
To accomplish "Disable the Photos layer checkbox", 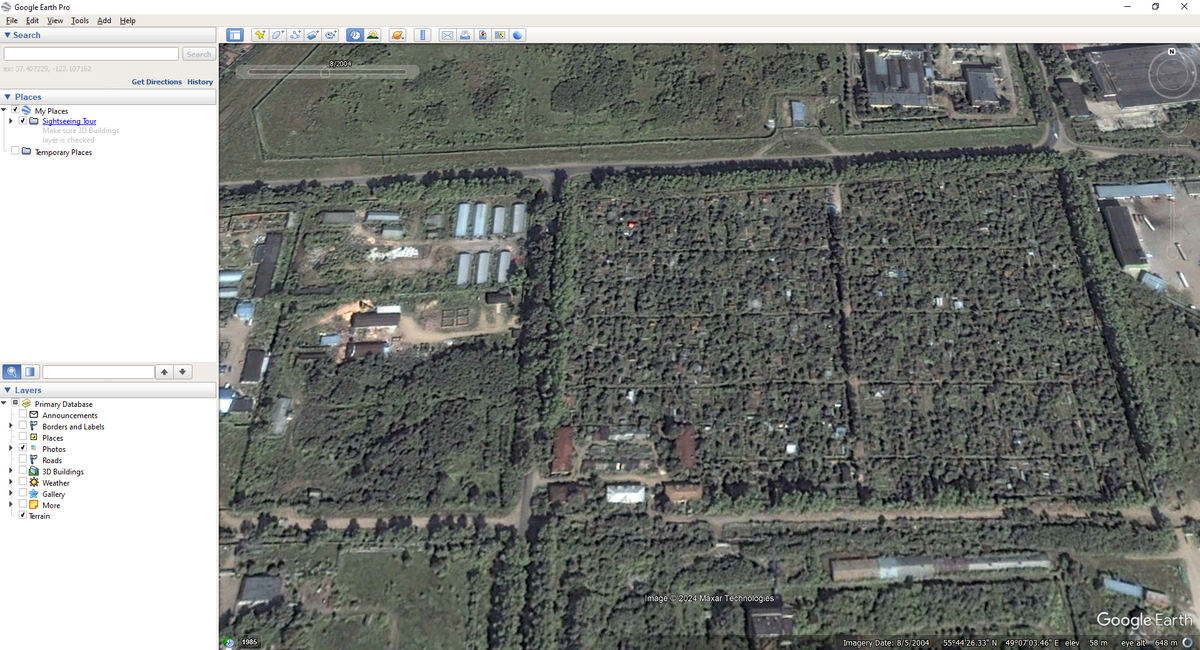I will point(23,449).
